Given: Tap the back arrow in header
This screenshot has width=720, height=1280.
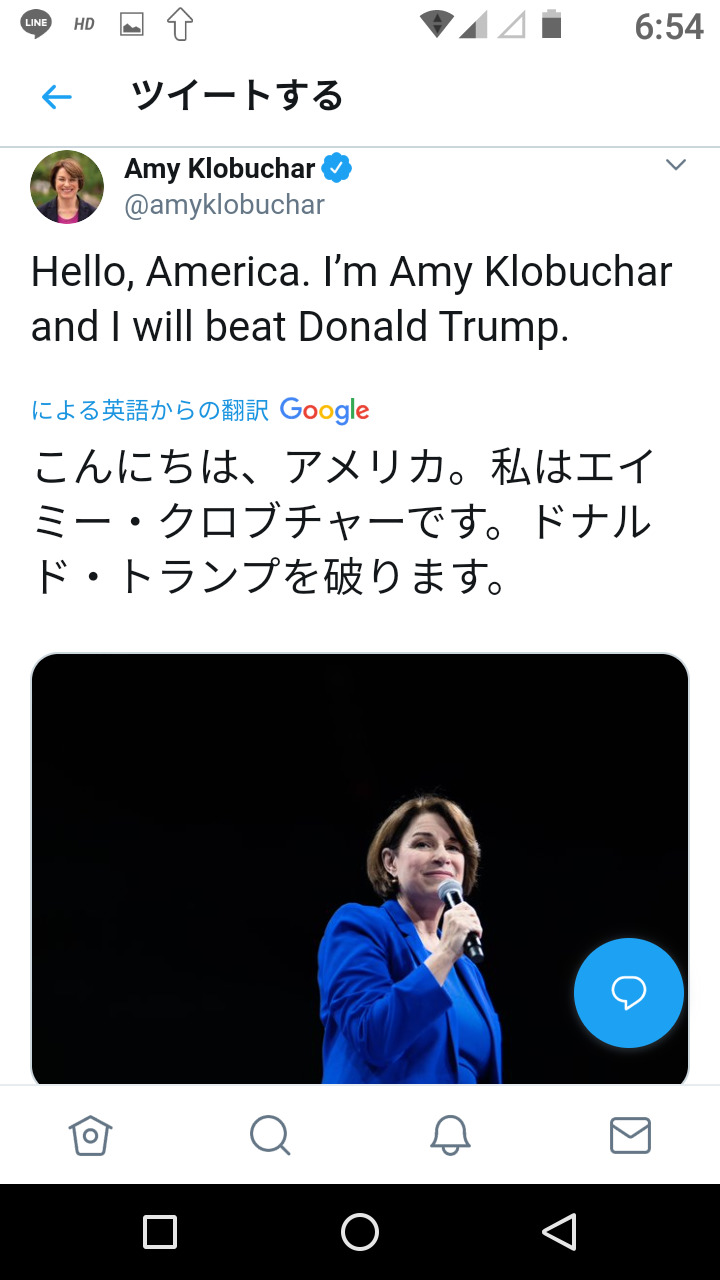Looking at the screenshot, I should click(57, 97).
